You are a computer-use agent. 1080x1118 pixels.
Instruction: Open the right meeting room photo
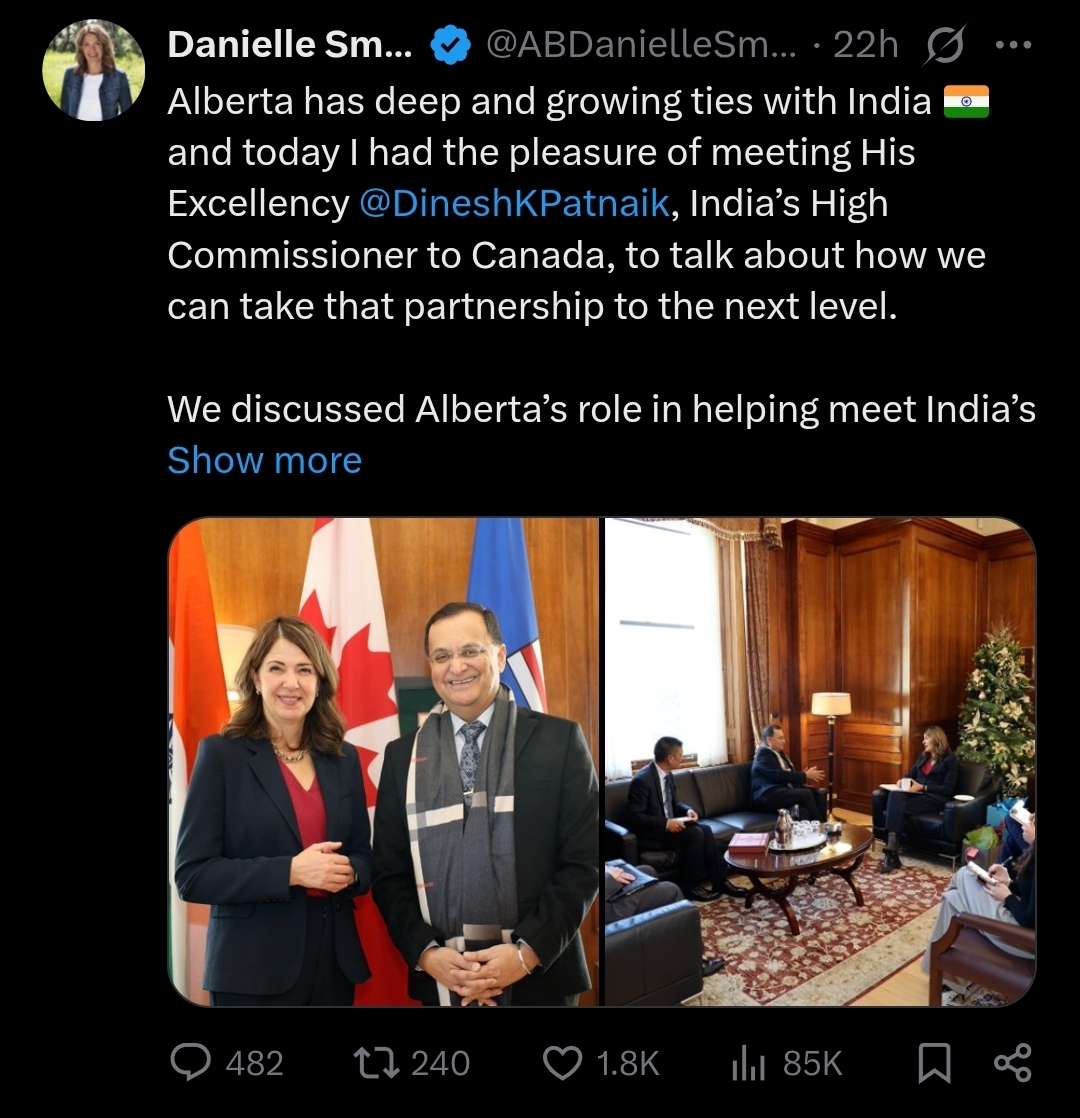point(820,761)
